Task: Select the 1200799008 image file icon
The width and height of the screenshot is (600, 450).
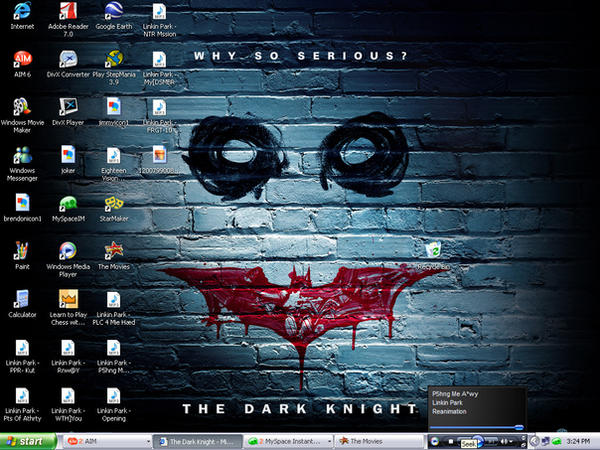Action: click(x=159, y=155)
